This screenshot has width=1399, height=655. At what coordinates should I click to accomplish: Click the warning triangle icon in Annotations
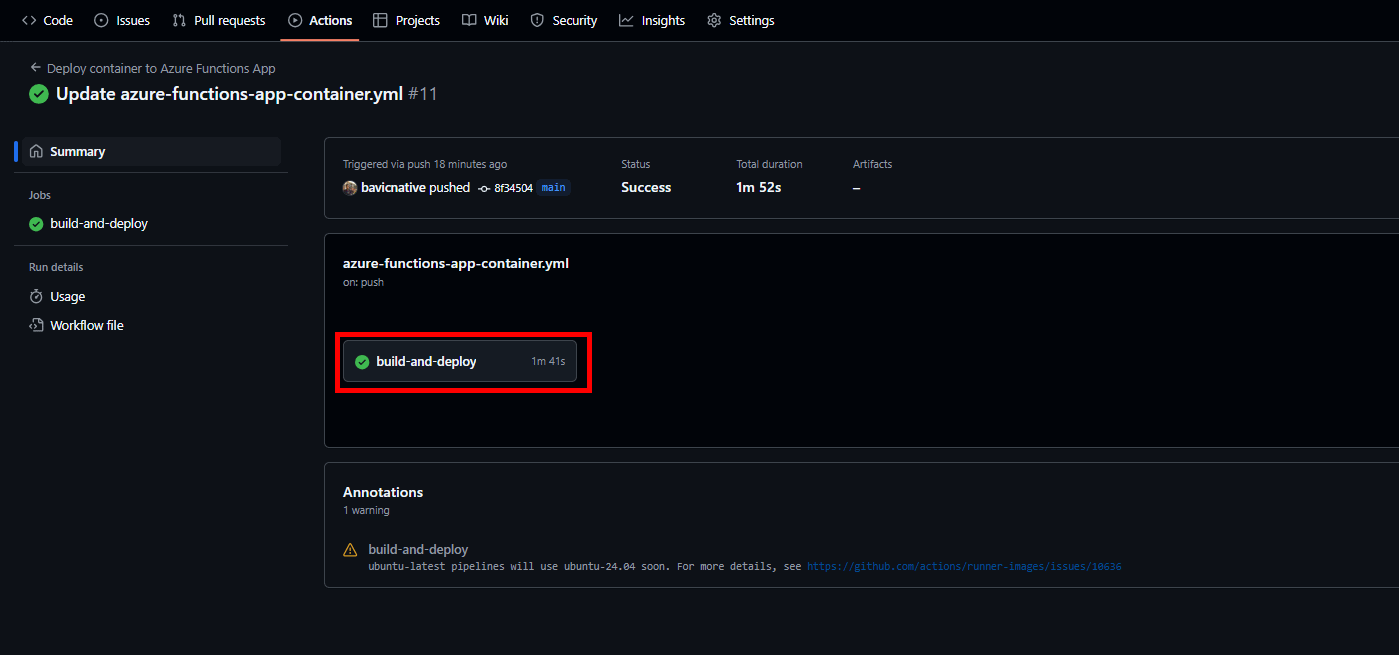350,549
